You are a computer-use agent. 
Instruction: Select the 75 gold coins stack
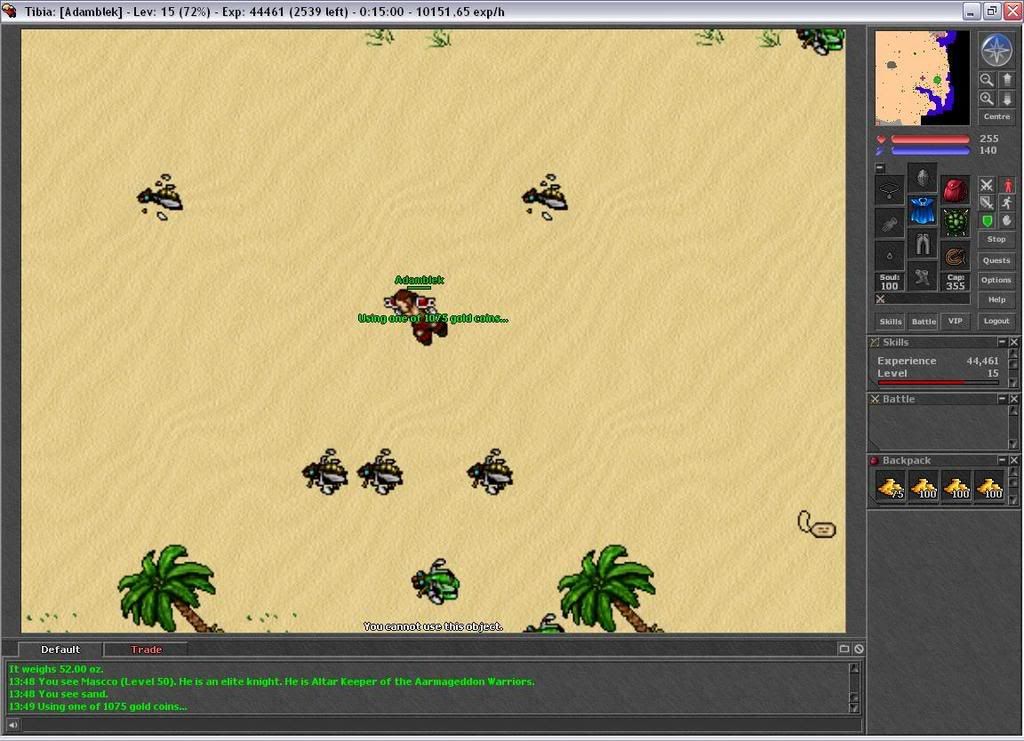pos(891,487)
